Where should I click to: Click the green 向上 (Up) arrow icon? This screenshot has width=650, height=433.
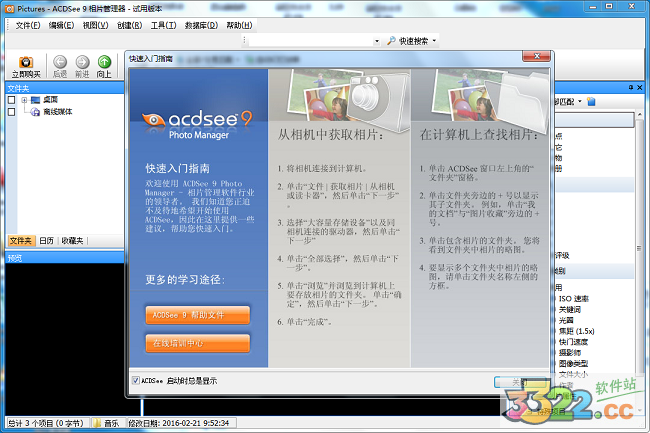pos(104,62)
